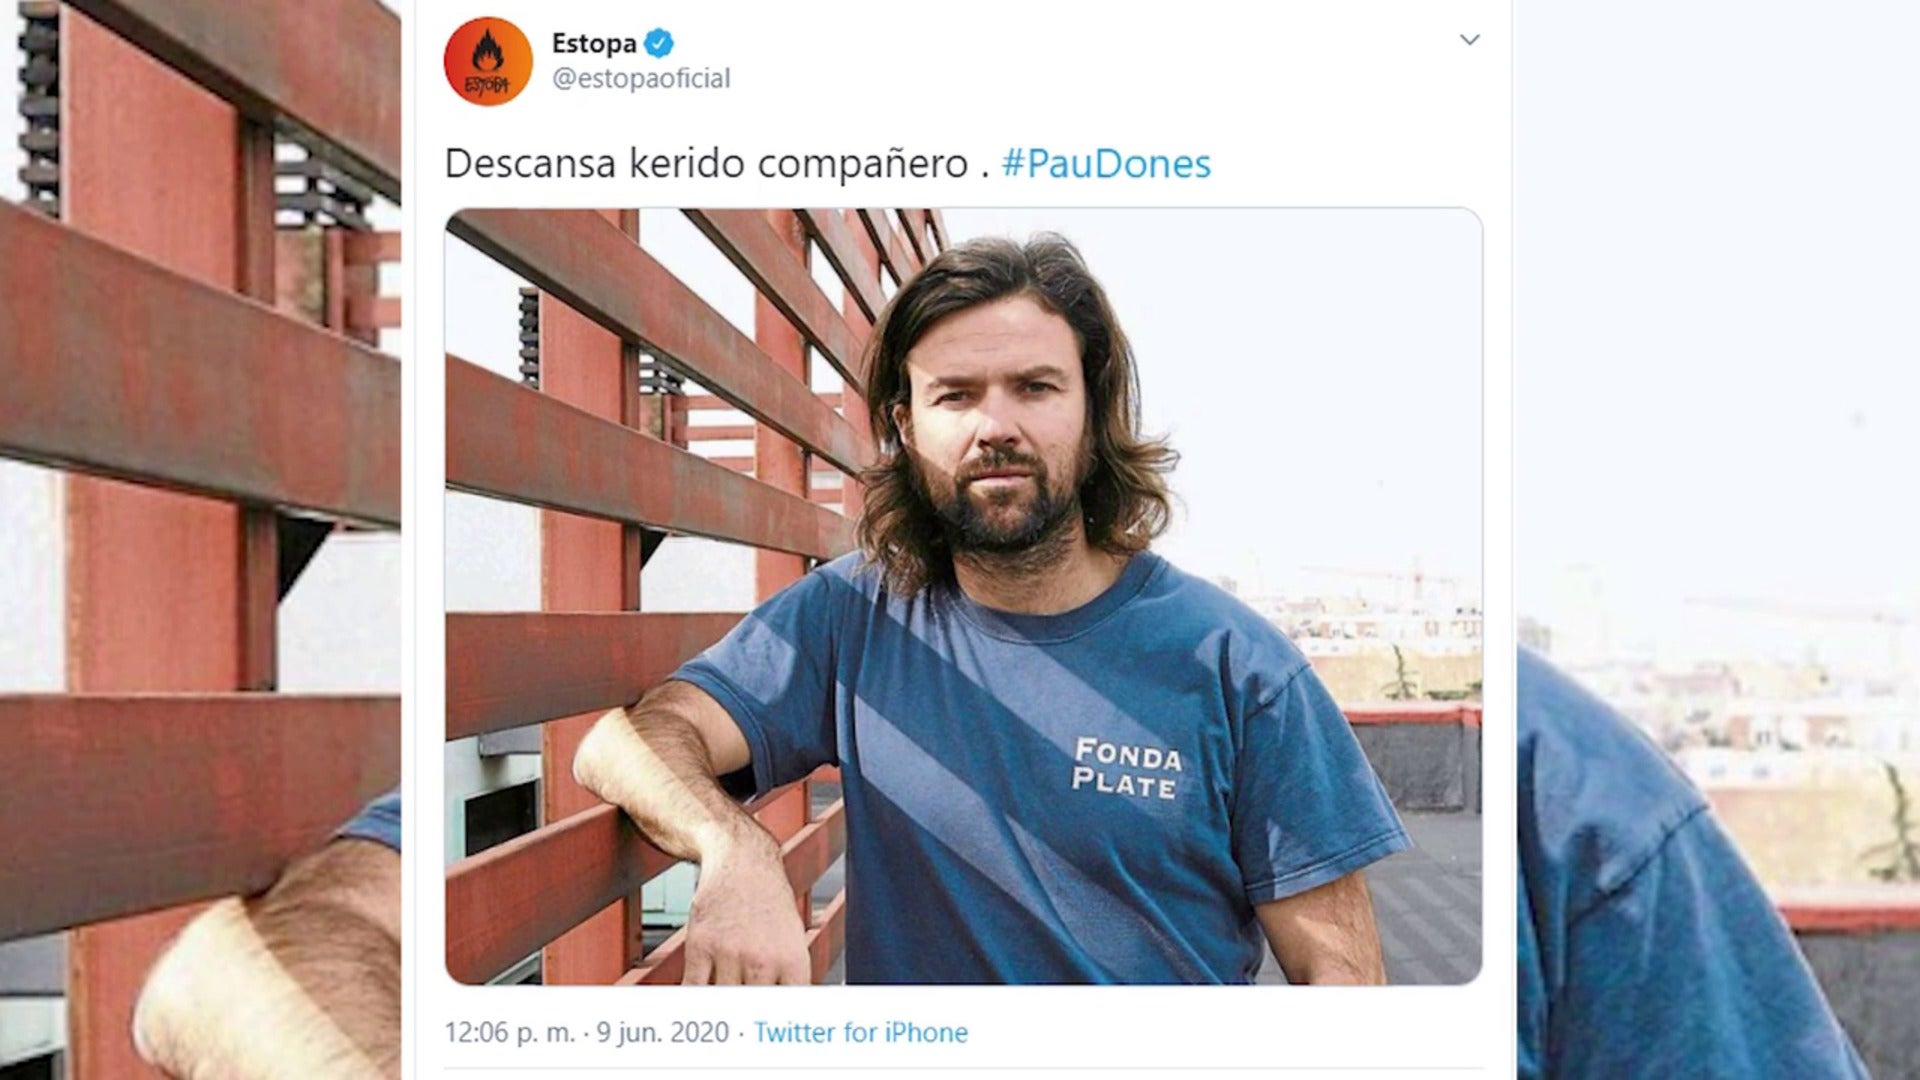Open the attached photo of the man
Screen dimensions: 1920x1080
click(x=963, y=596)
